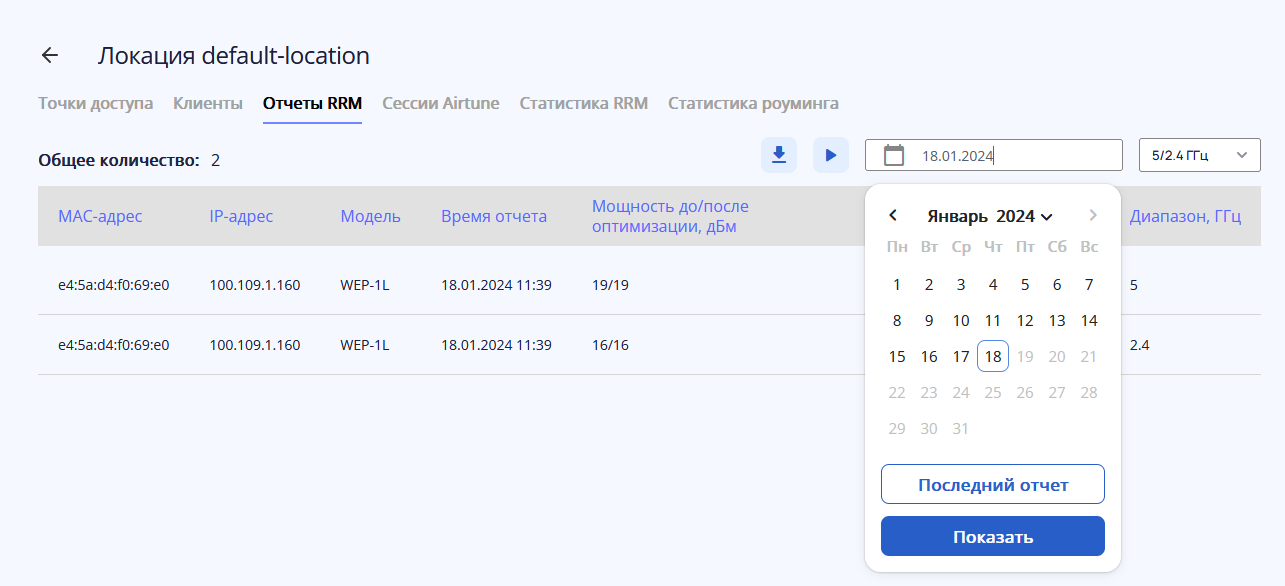
Task: Download the RRM report
Action: [x=779, y=155]
